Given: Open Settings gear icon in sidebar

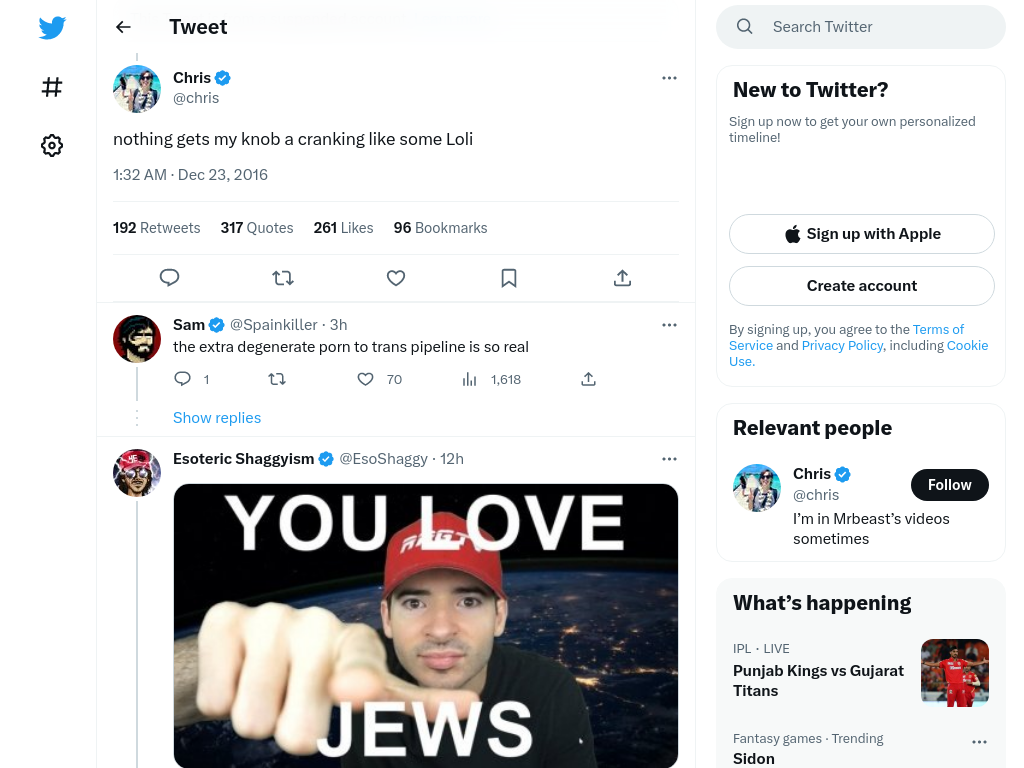Looking at the screenshot, I should 52,145.
